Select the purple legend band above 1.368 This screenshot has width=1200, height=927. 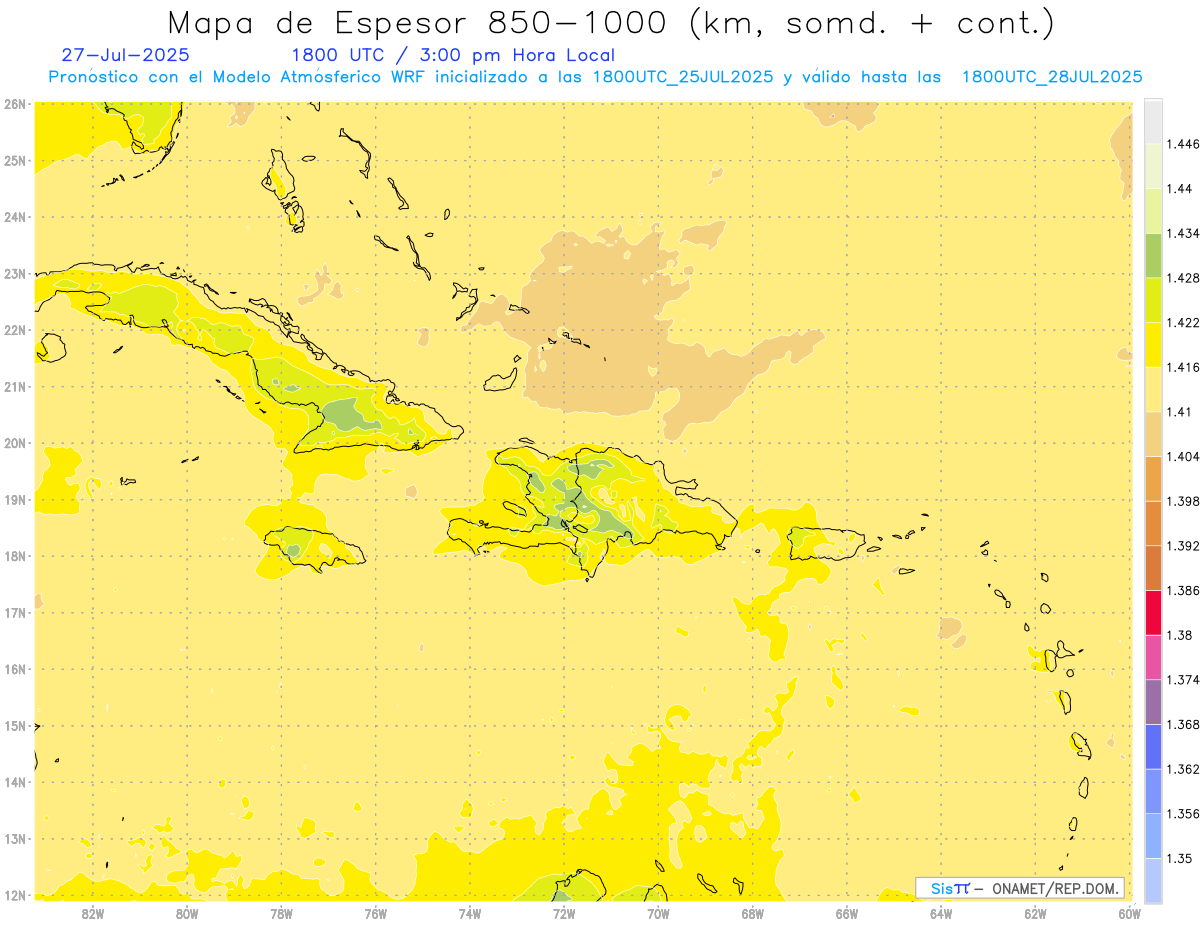pyautogui.click(x=1153, y=702)
